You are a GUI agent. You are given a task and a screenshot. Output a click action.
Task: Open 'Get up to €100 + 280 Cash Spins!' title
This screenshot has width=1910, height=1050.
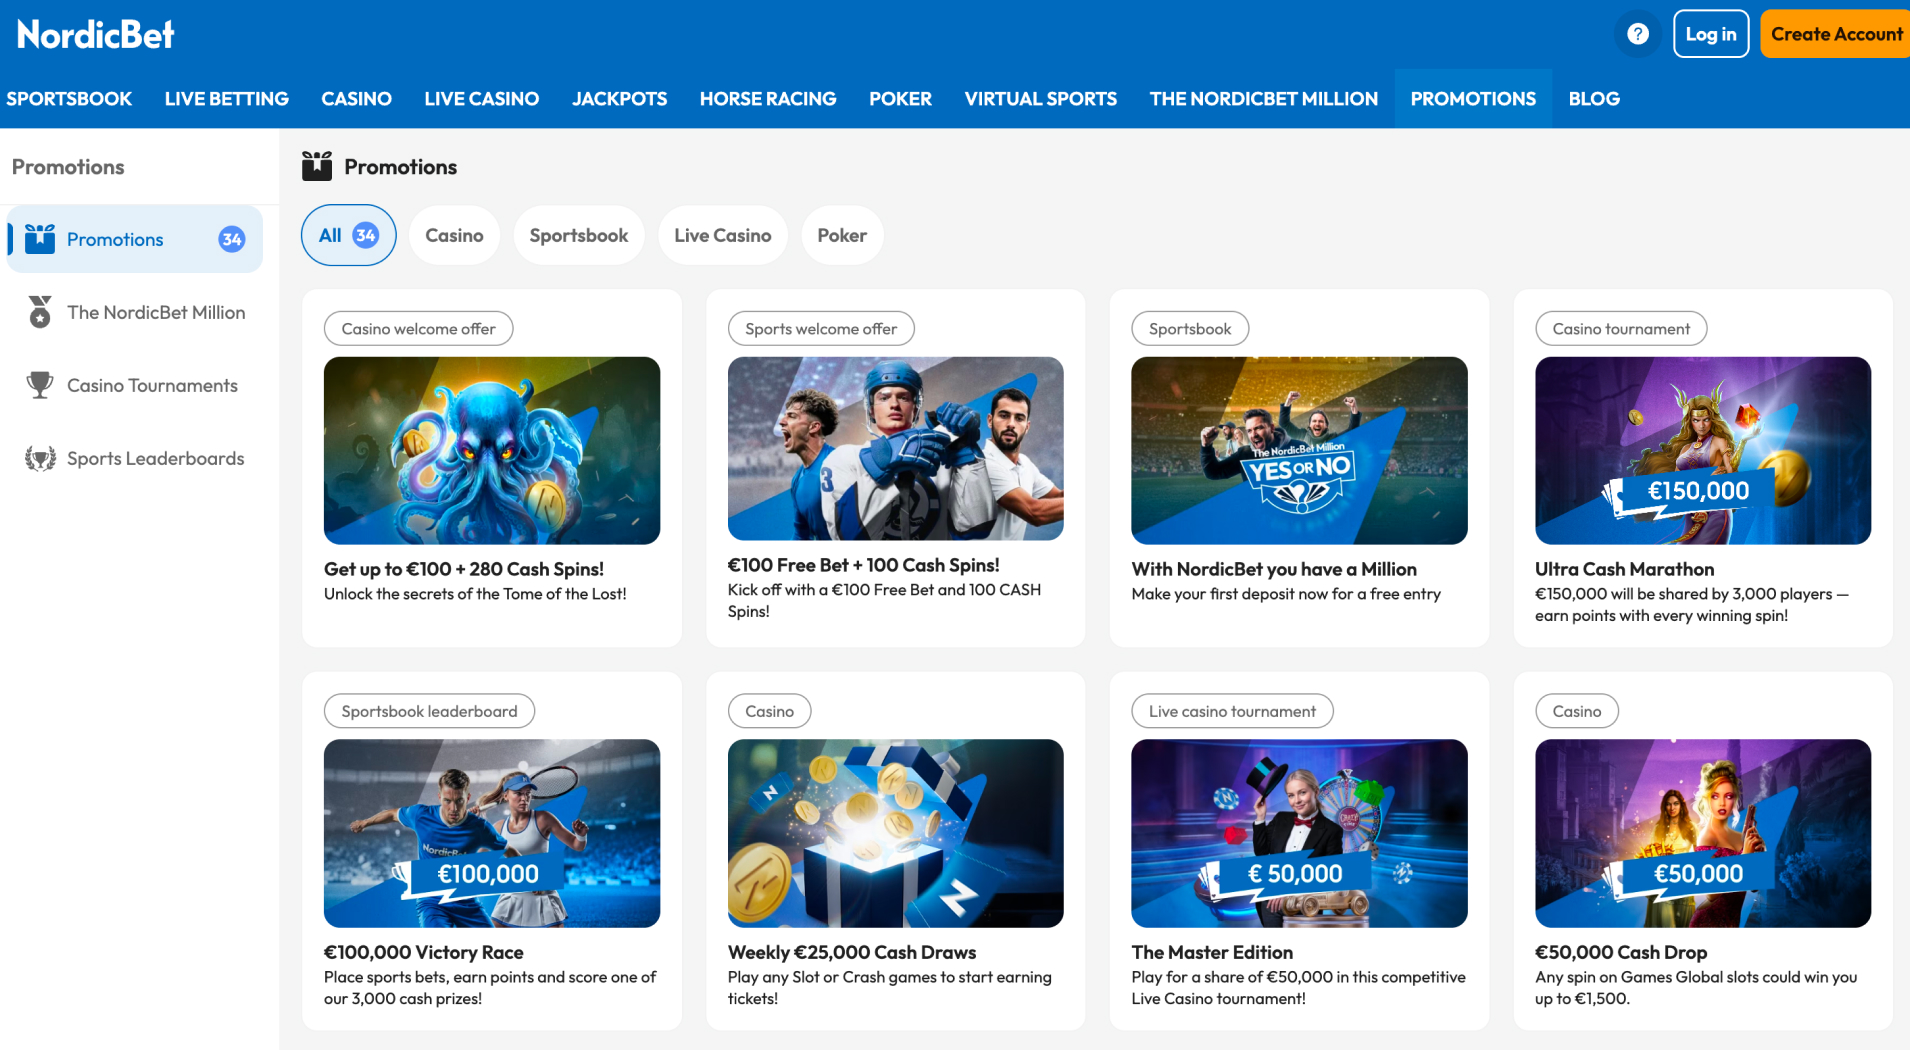pyautogui.click(x=464, y=569)
